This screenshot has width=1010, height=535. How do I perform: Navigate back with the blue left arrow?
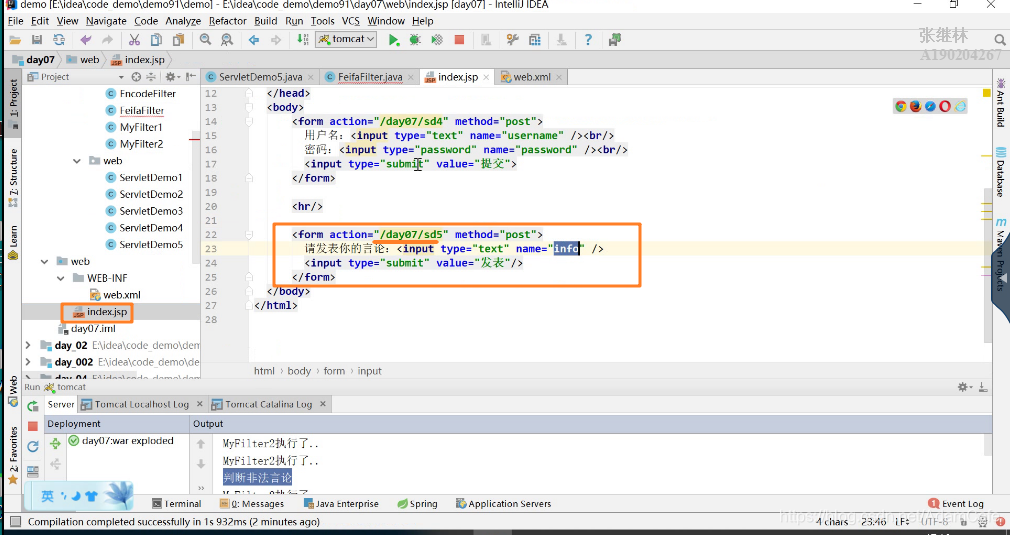click(254, 40)
